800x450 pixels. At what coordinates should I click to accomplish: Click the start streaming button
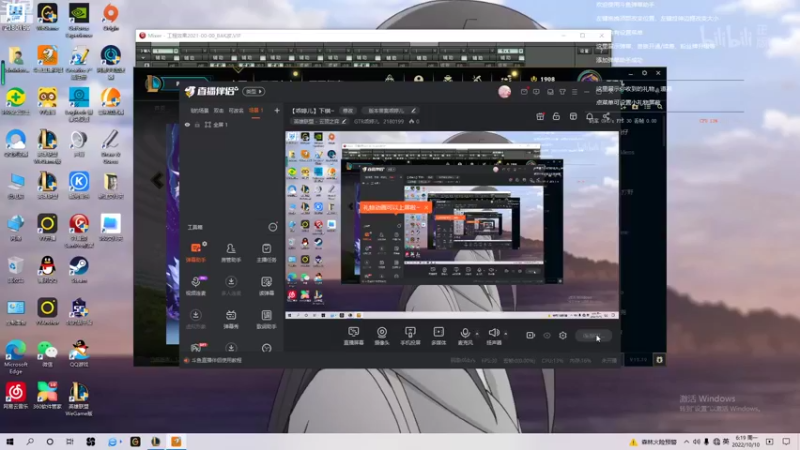click(593, 336)
